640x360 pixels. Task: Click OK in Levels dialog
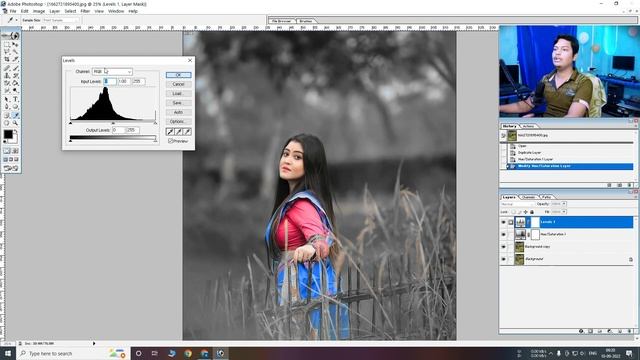click(x=178, y=75)
